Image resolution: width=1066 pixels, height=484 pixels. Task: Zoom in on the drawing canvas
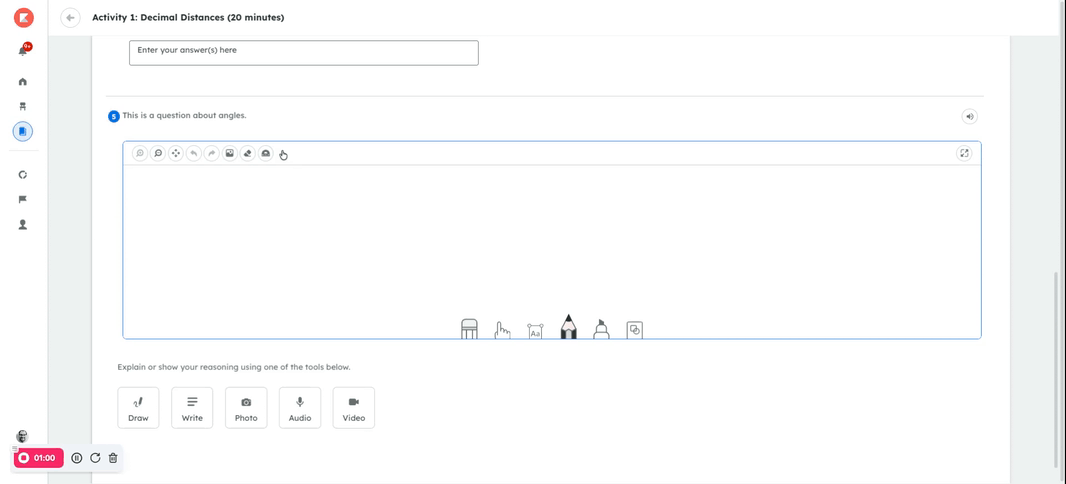click(139, 154)
